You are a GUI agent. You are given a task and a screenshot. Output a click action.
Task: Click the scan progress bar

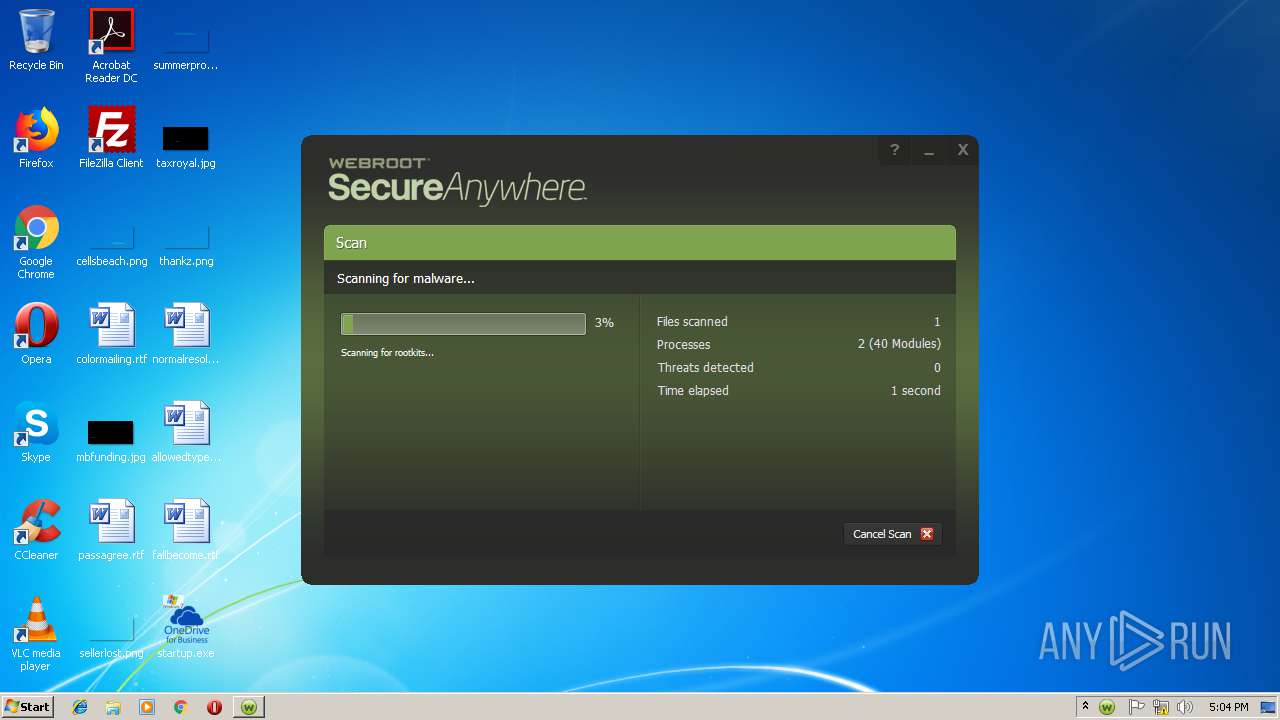pos(463,323)
